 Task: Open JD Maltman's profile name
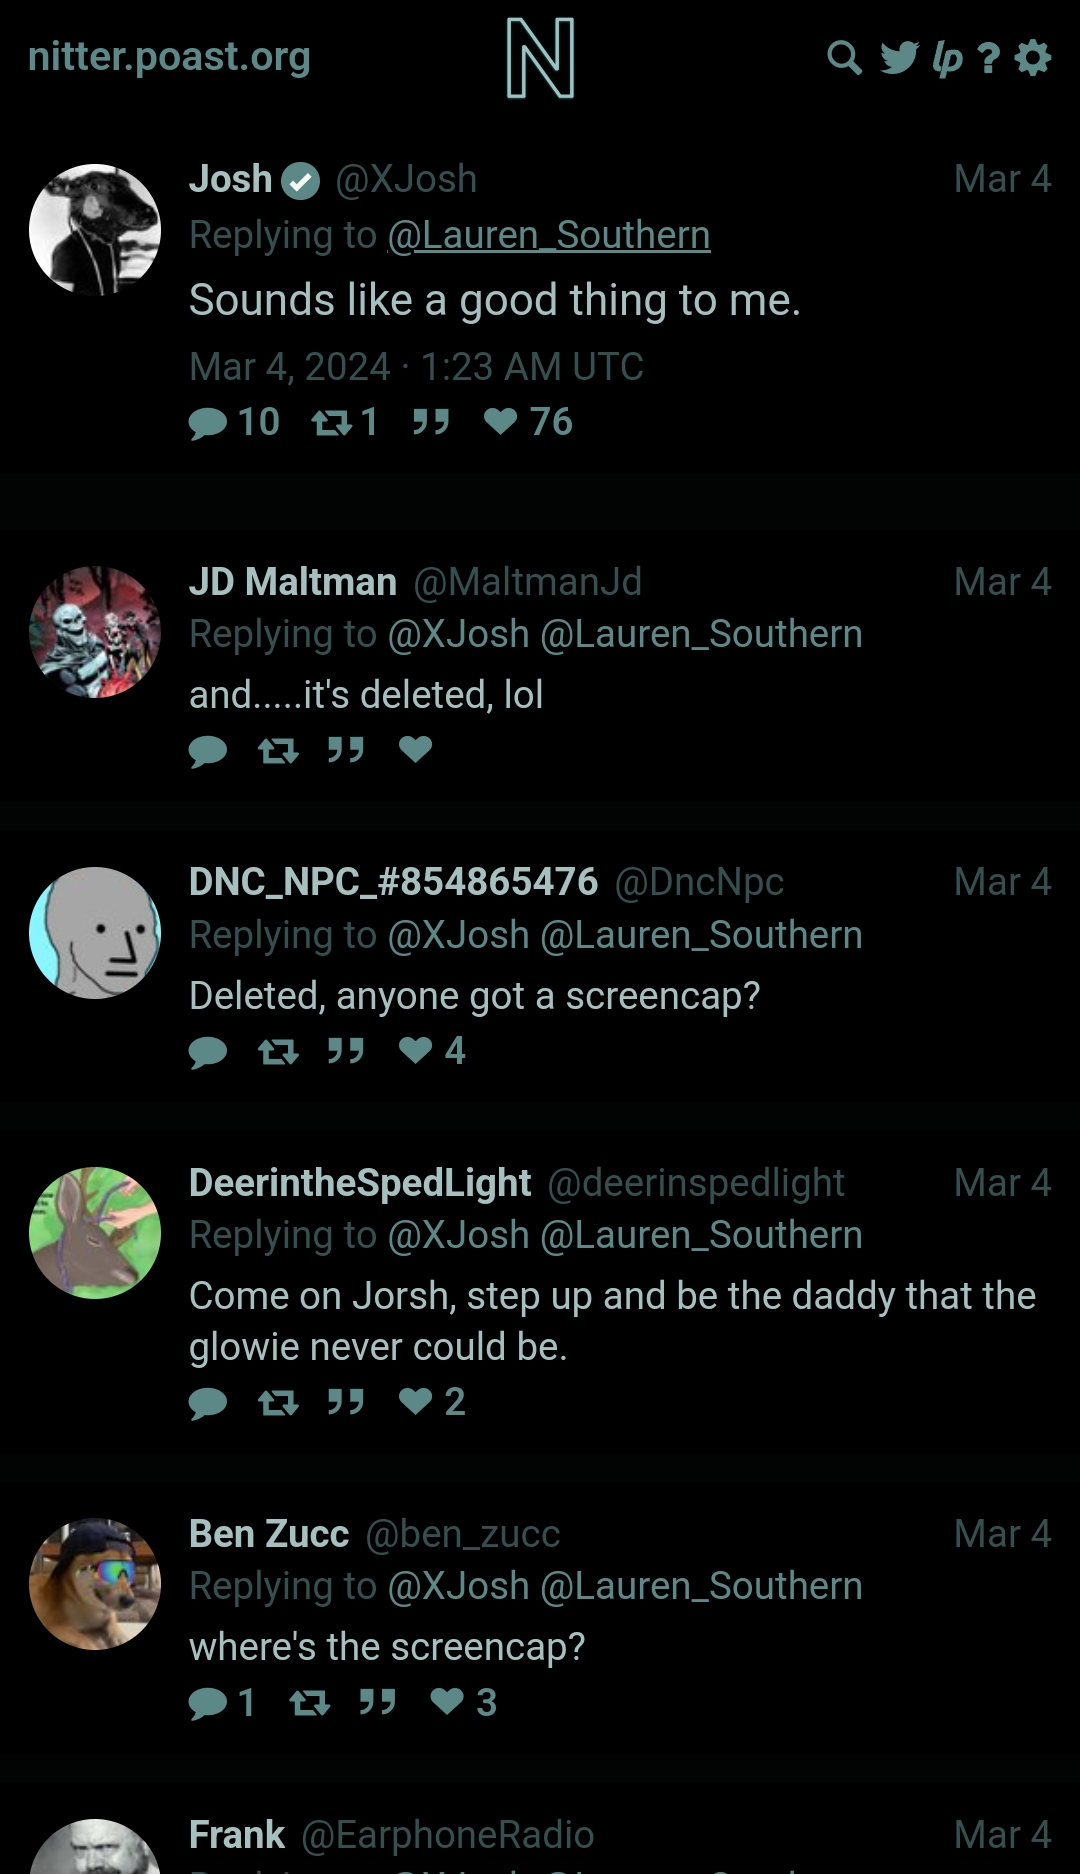[293, 581]
